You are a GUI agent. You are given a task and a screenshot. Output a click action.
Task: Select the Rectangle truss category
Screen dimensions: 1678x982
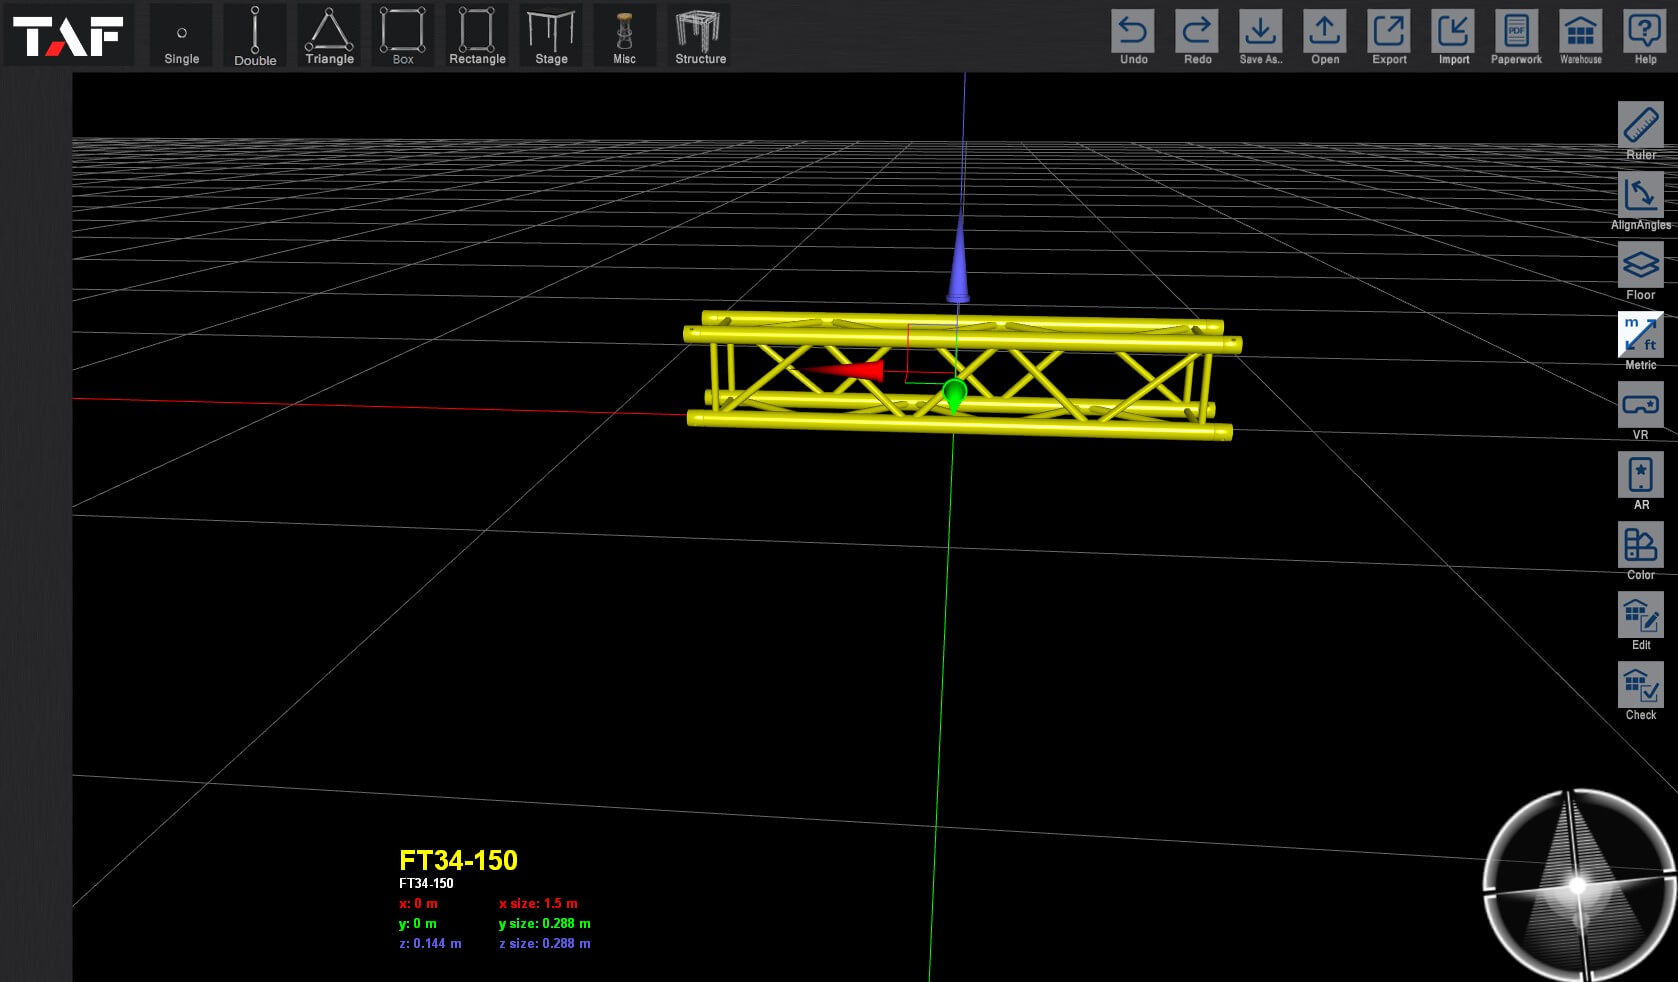(x=477, y=36)
